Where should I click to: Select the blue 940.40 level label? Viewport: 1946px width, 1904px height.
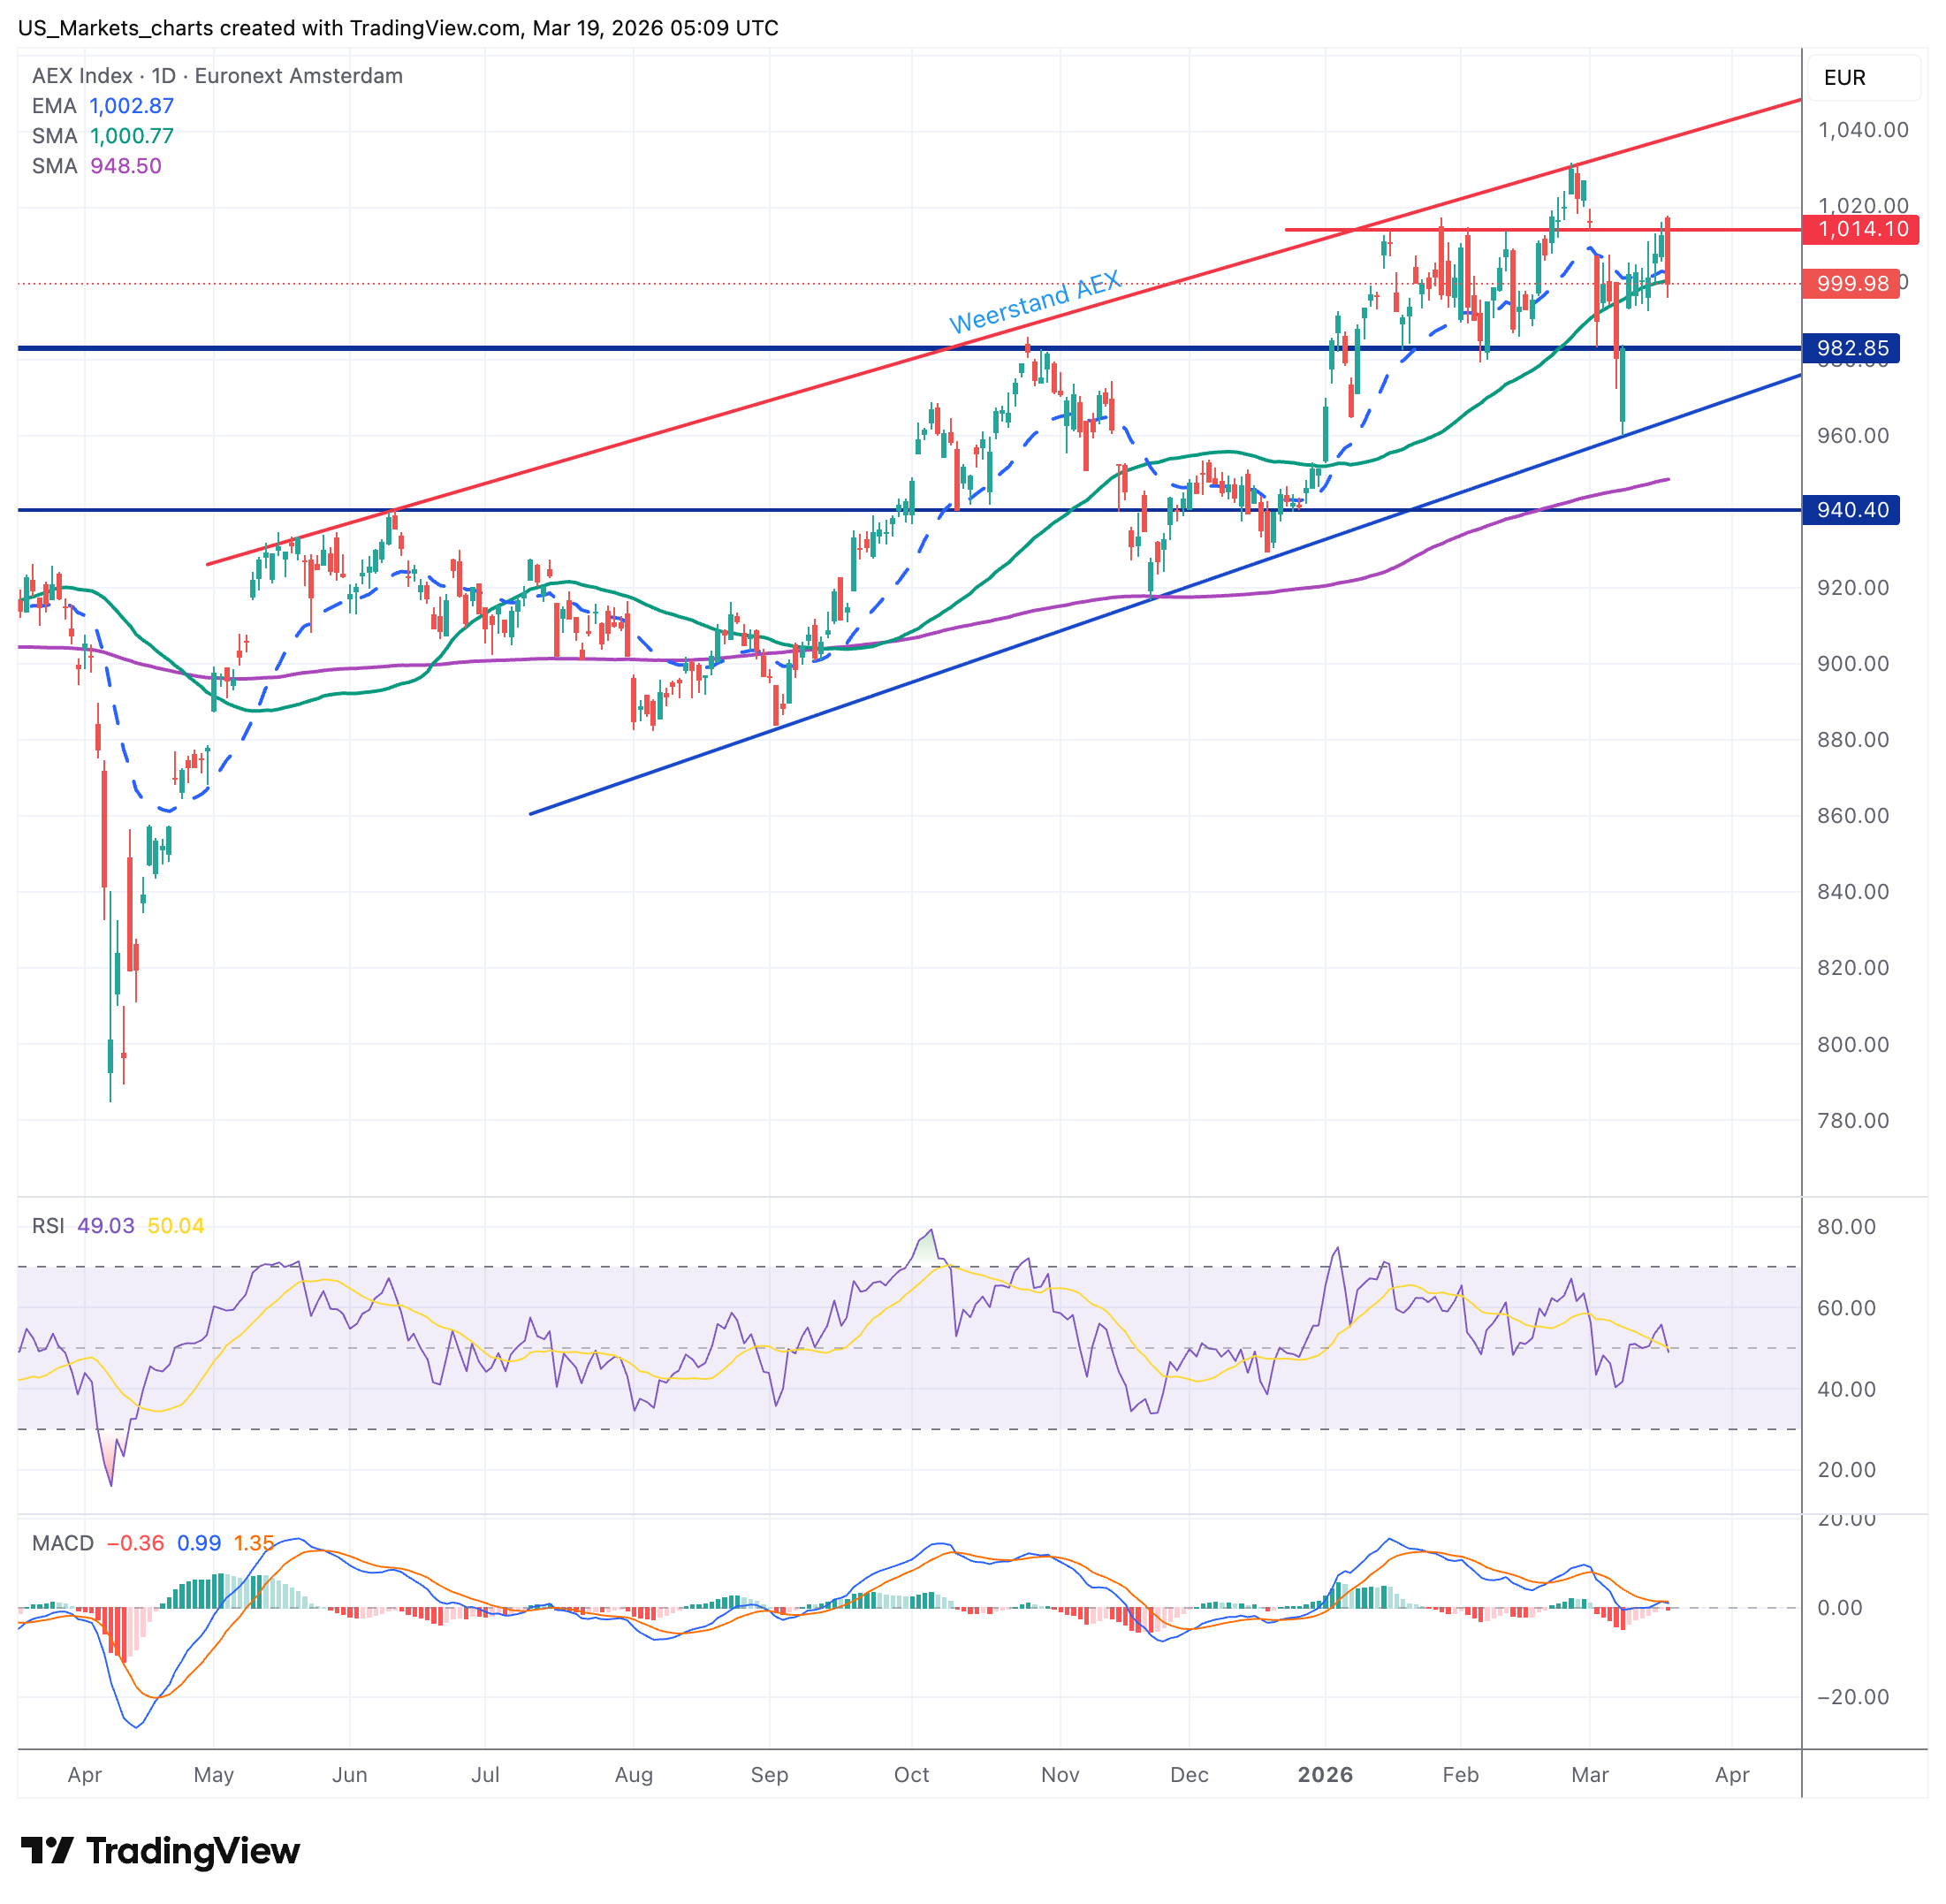coord(1852,510)
